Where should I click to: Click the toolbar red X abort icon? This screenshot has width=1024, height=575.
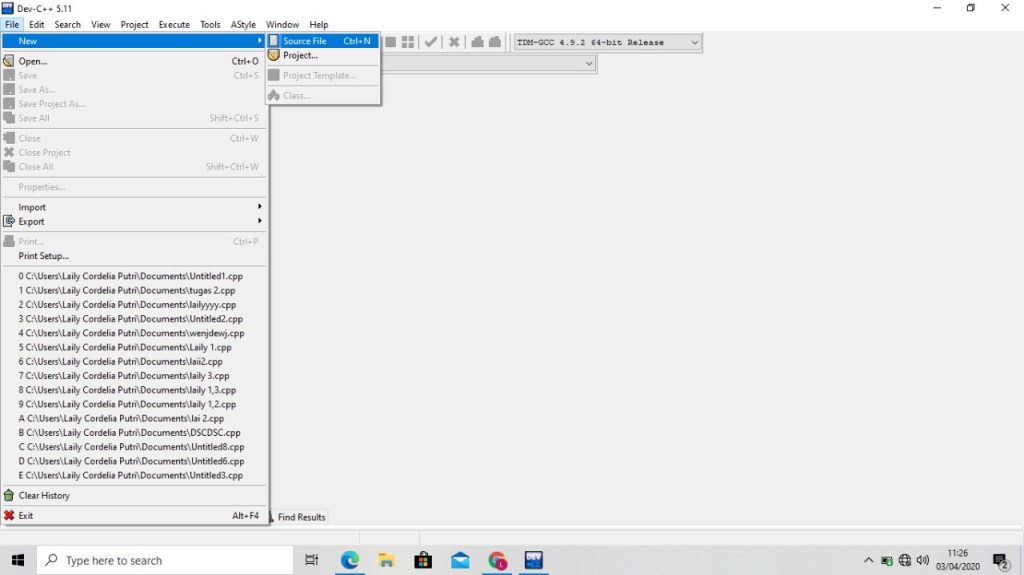(x=454, y=42)
